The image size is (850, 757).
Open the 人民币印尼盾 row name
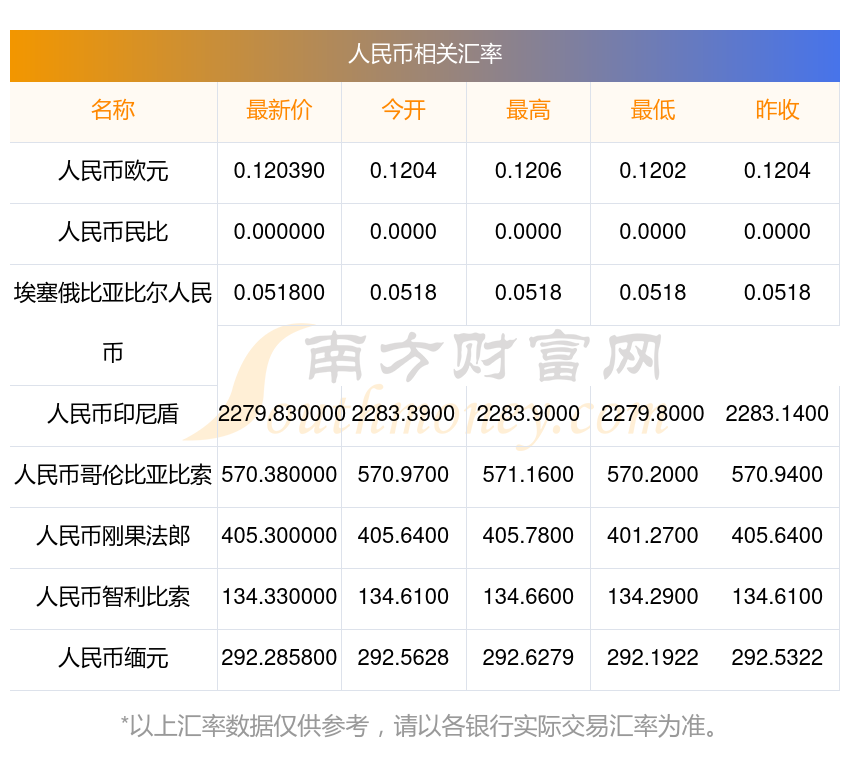[113, 414]
